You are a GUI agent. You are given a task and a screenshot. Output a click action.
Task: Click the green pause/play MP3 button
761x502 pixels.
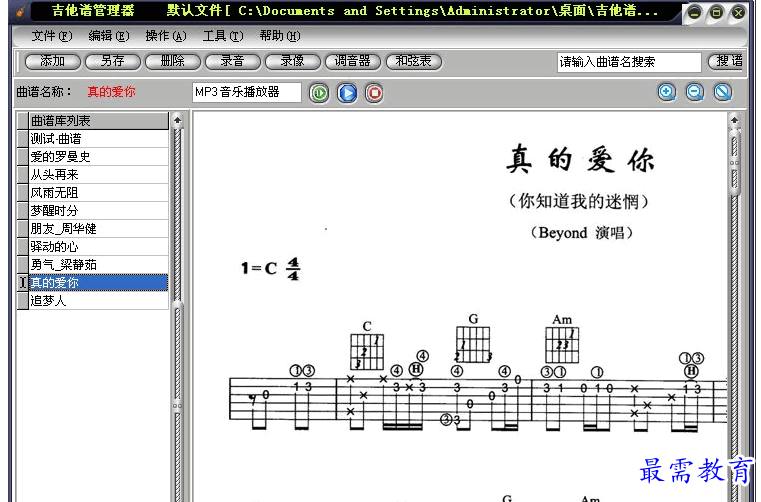[319, 93]
